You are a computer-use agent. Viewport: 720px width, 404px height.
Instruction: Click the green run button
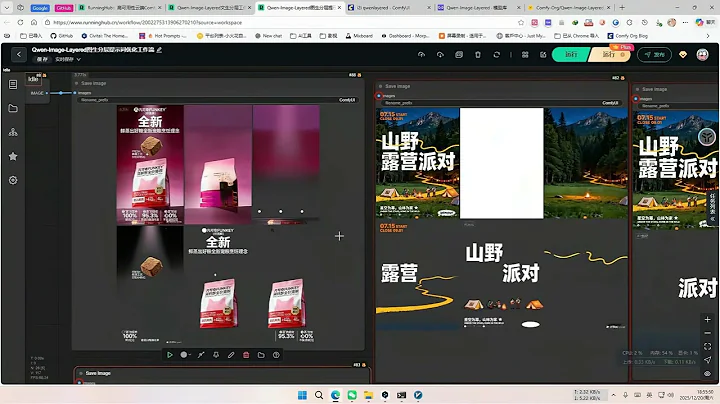[571, 55]
